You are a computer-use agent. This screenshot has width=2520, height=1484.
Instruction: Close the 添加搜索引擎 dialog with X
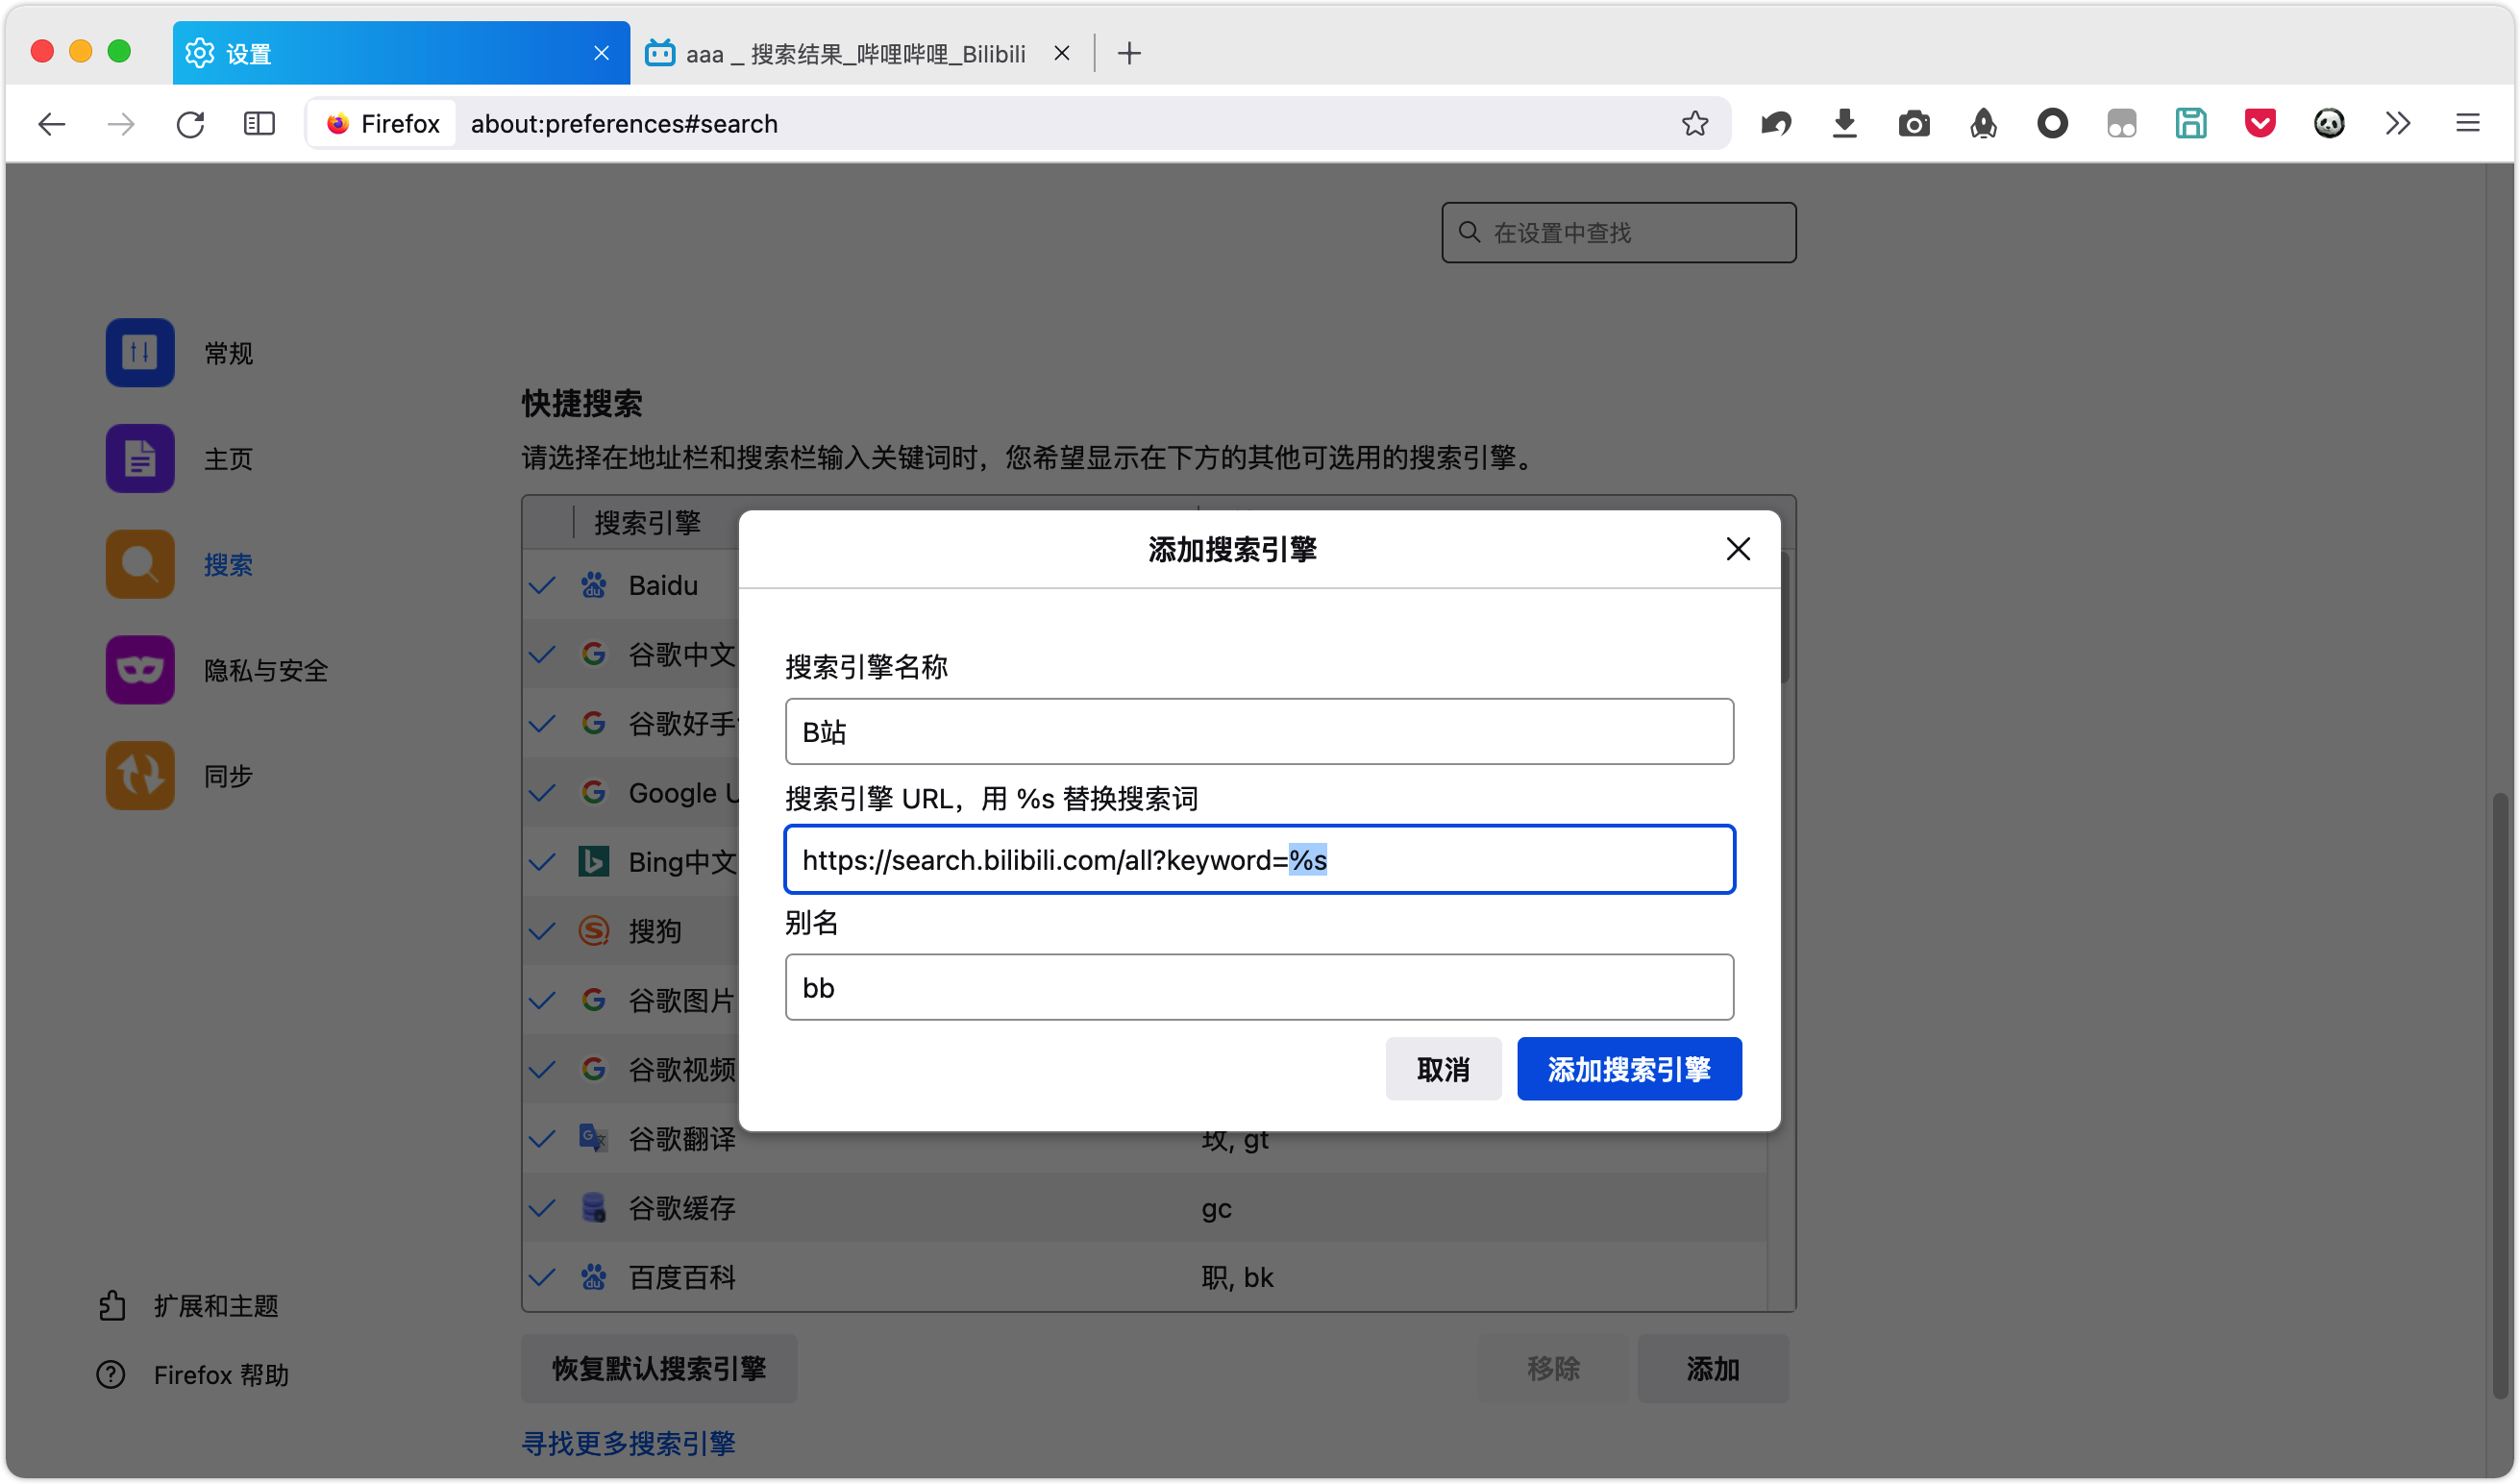coord(1737,548)
